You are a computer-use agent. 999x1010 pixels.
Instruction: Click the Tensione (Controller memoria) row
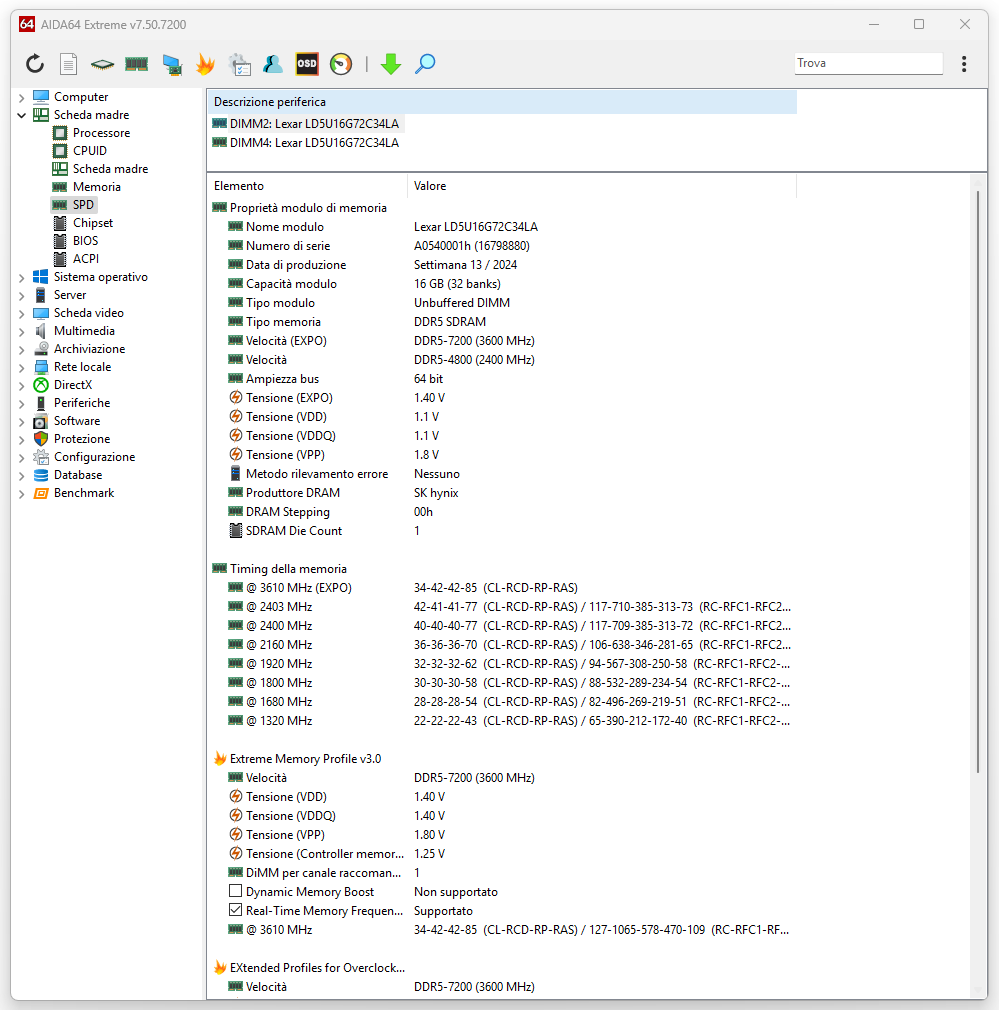click(502, 854)
